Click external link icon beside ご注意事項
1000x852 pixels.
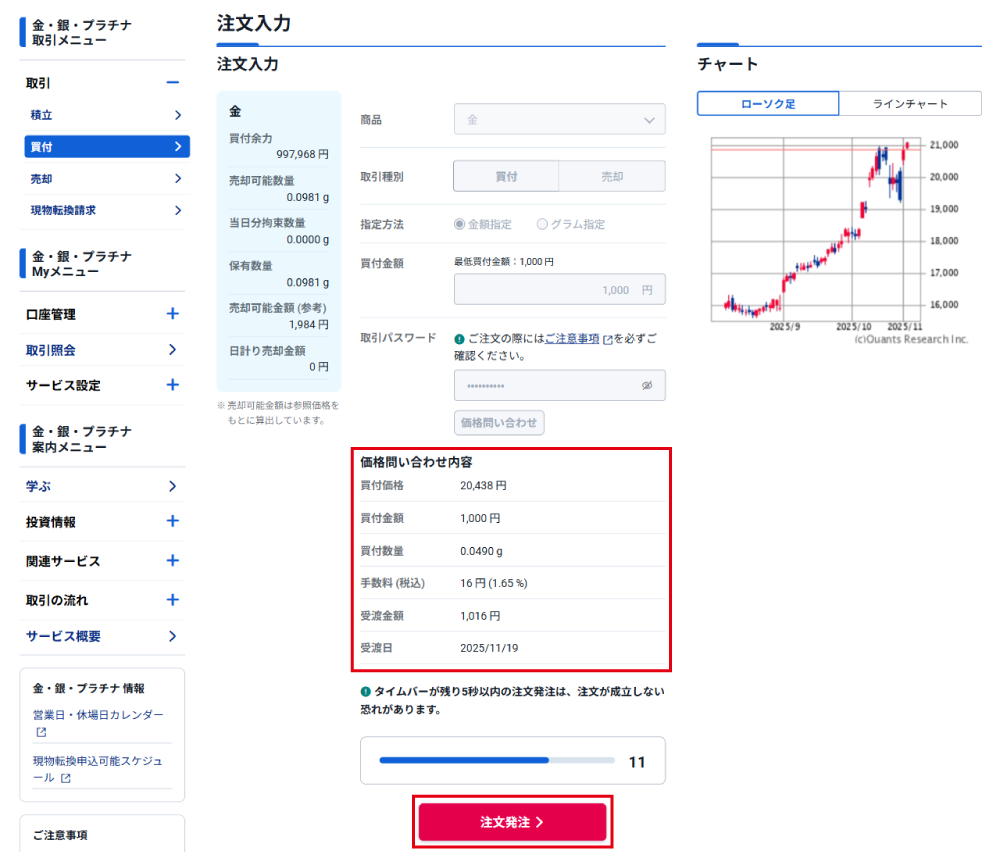(x=608, y=340)
